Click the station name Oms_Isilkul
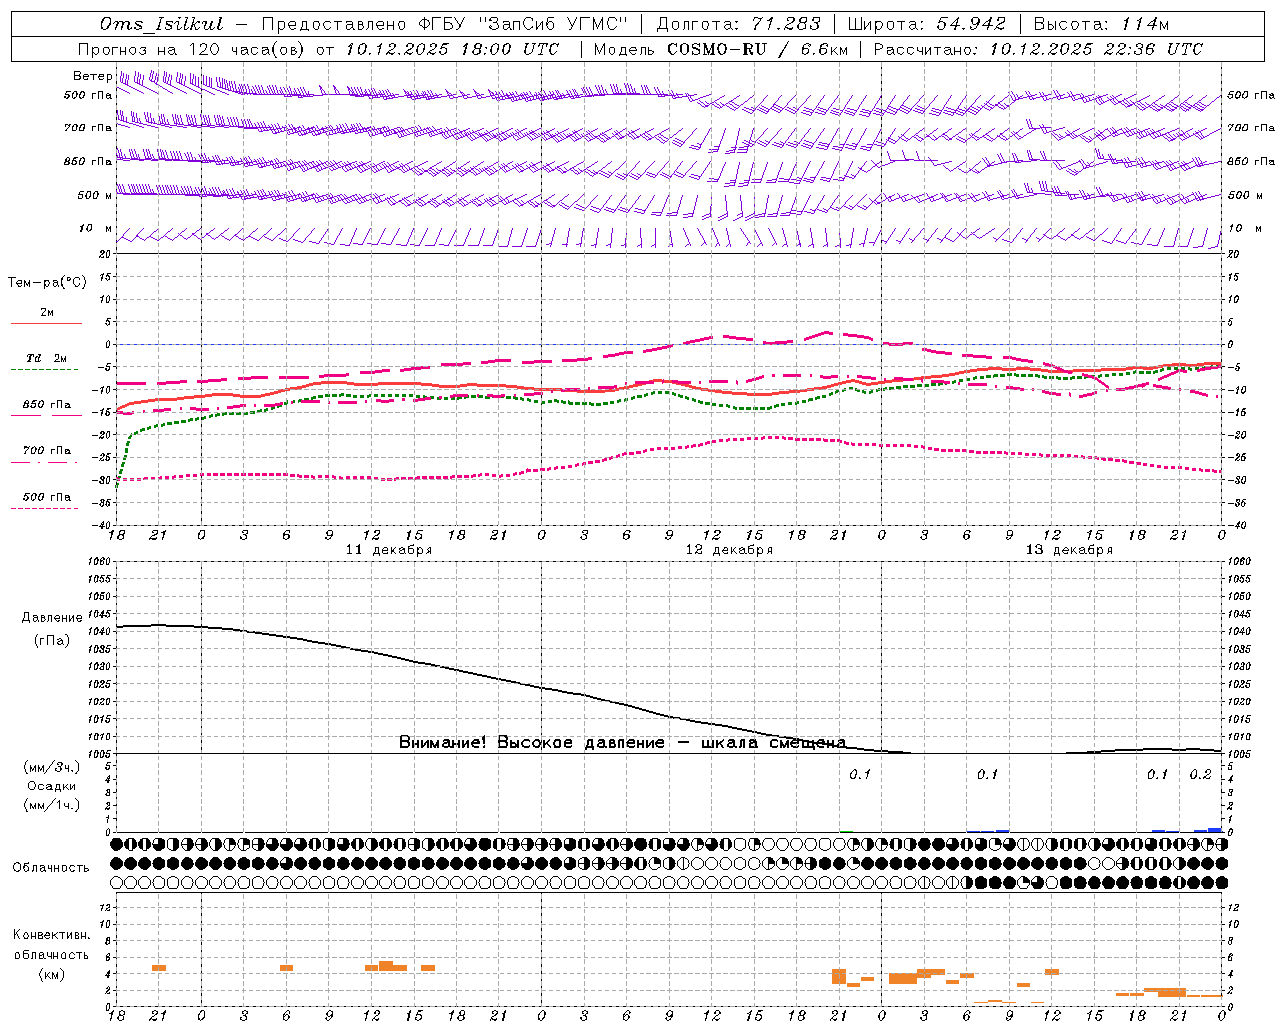This screenshot has height=1024, width=1280. pyautogui.click(x=162, y=24)
